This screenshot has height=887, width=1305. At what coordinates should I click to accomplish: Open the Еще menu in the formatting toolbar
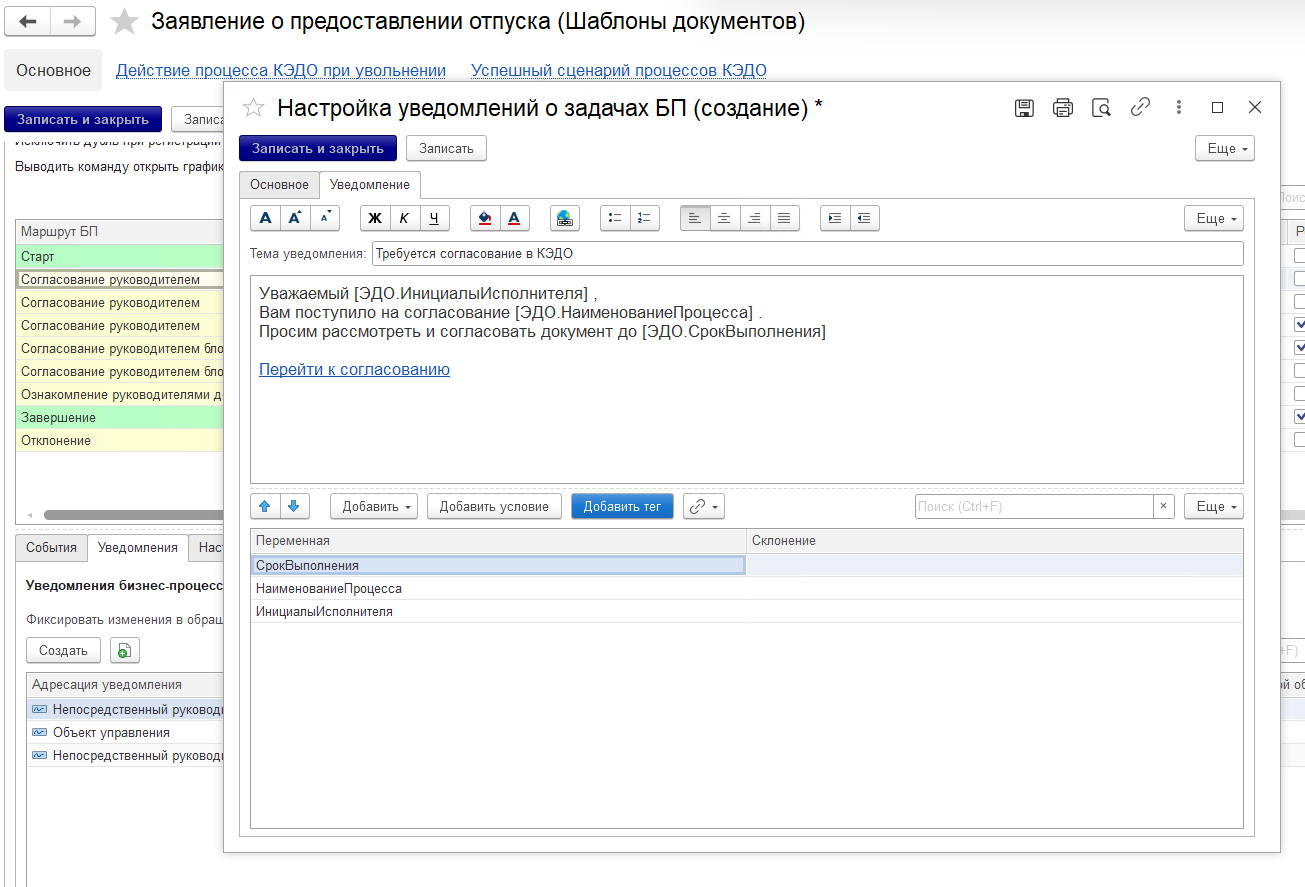1214,218
